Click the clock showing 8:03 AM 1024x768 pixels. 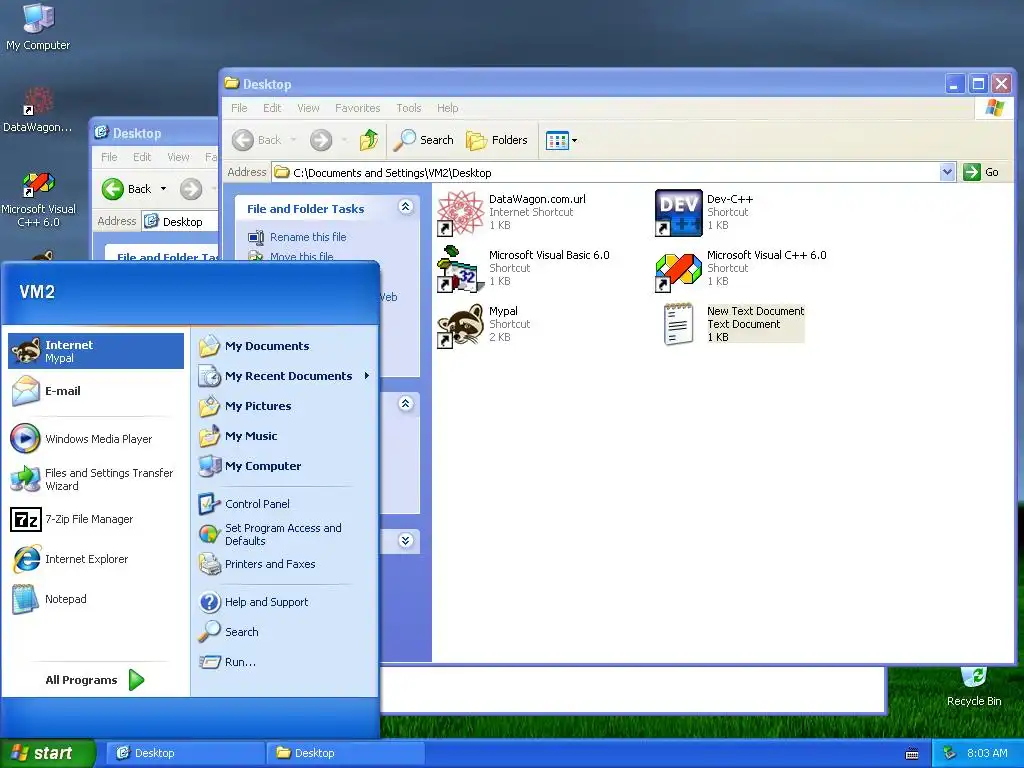[987, 753]
